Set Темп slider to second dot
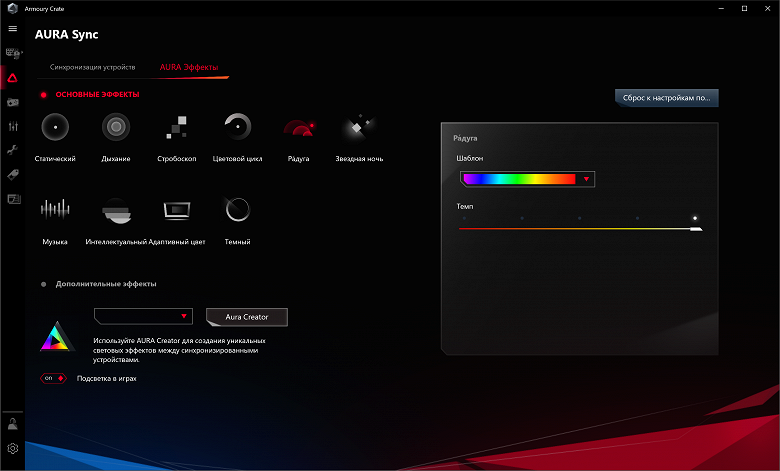The width and height of the screenshot is (780, 471). click(522, 218)
